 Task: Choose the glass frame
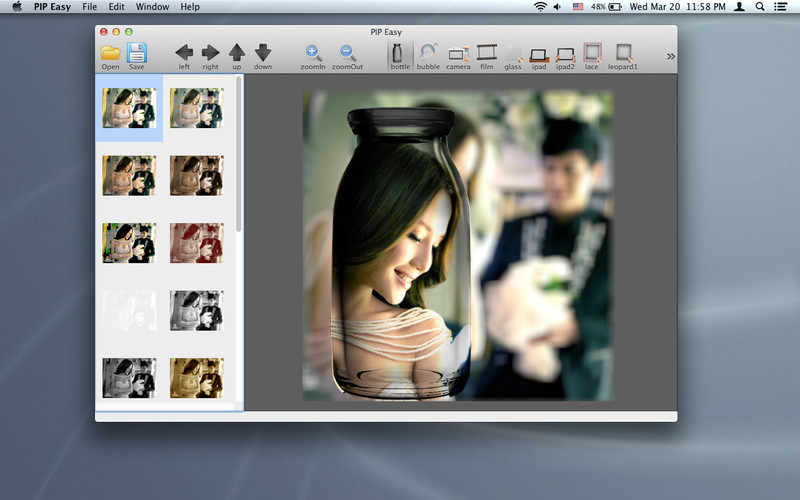pyautogui.click(x=513, y=56)
